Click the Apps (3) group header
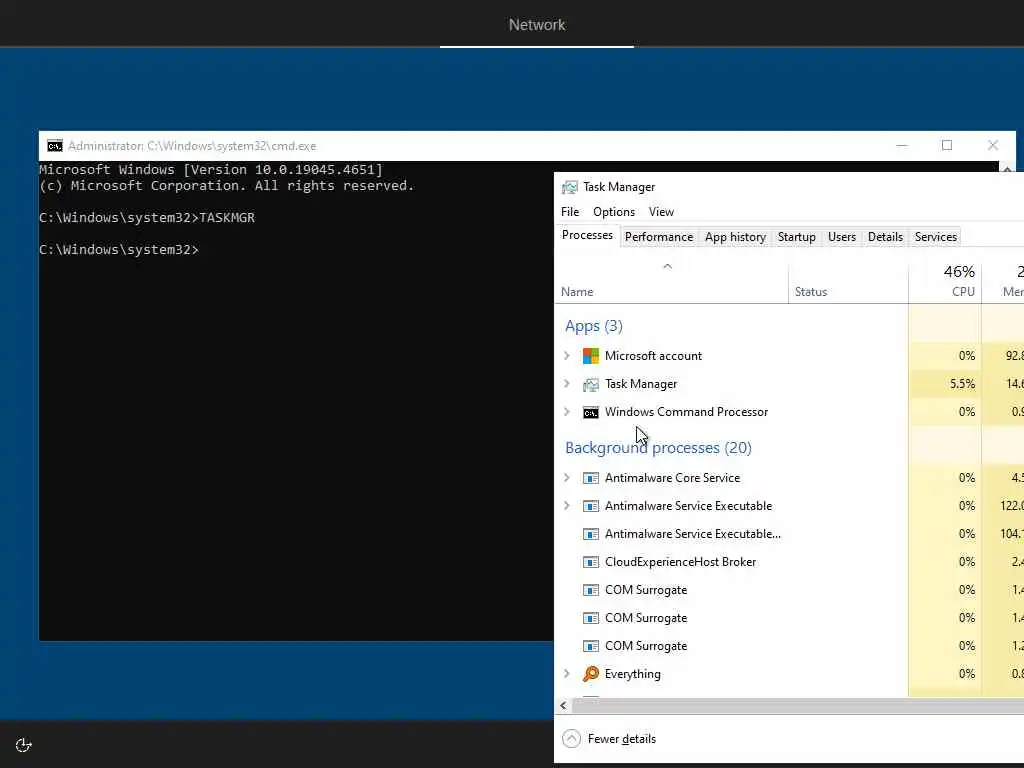The width and height of the screenshot is (1024, 768). 594,326
